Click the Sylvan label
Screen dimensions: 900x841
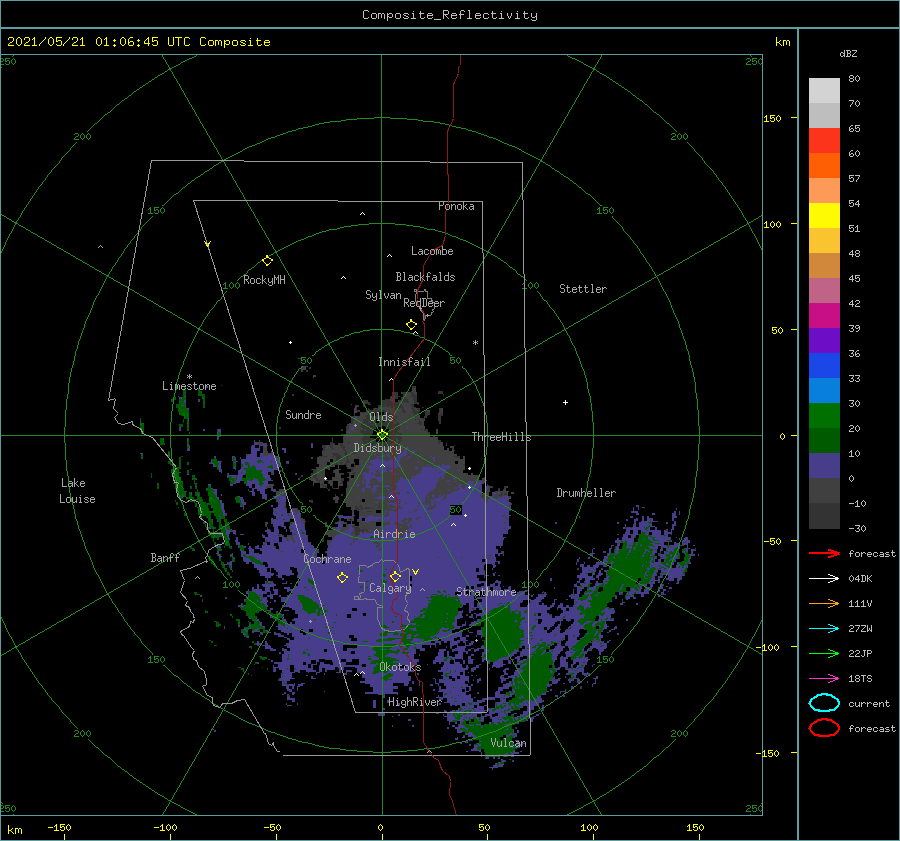pos(383,295)
